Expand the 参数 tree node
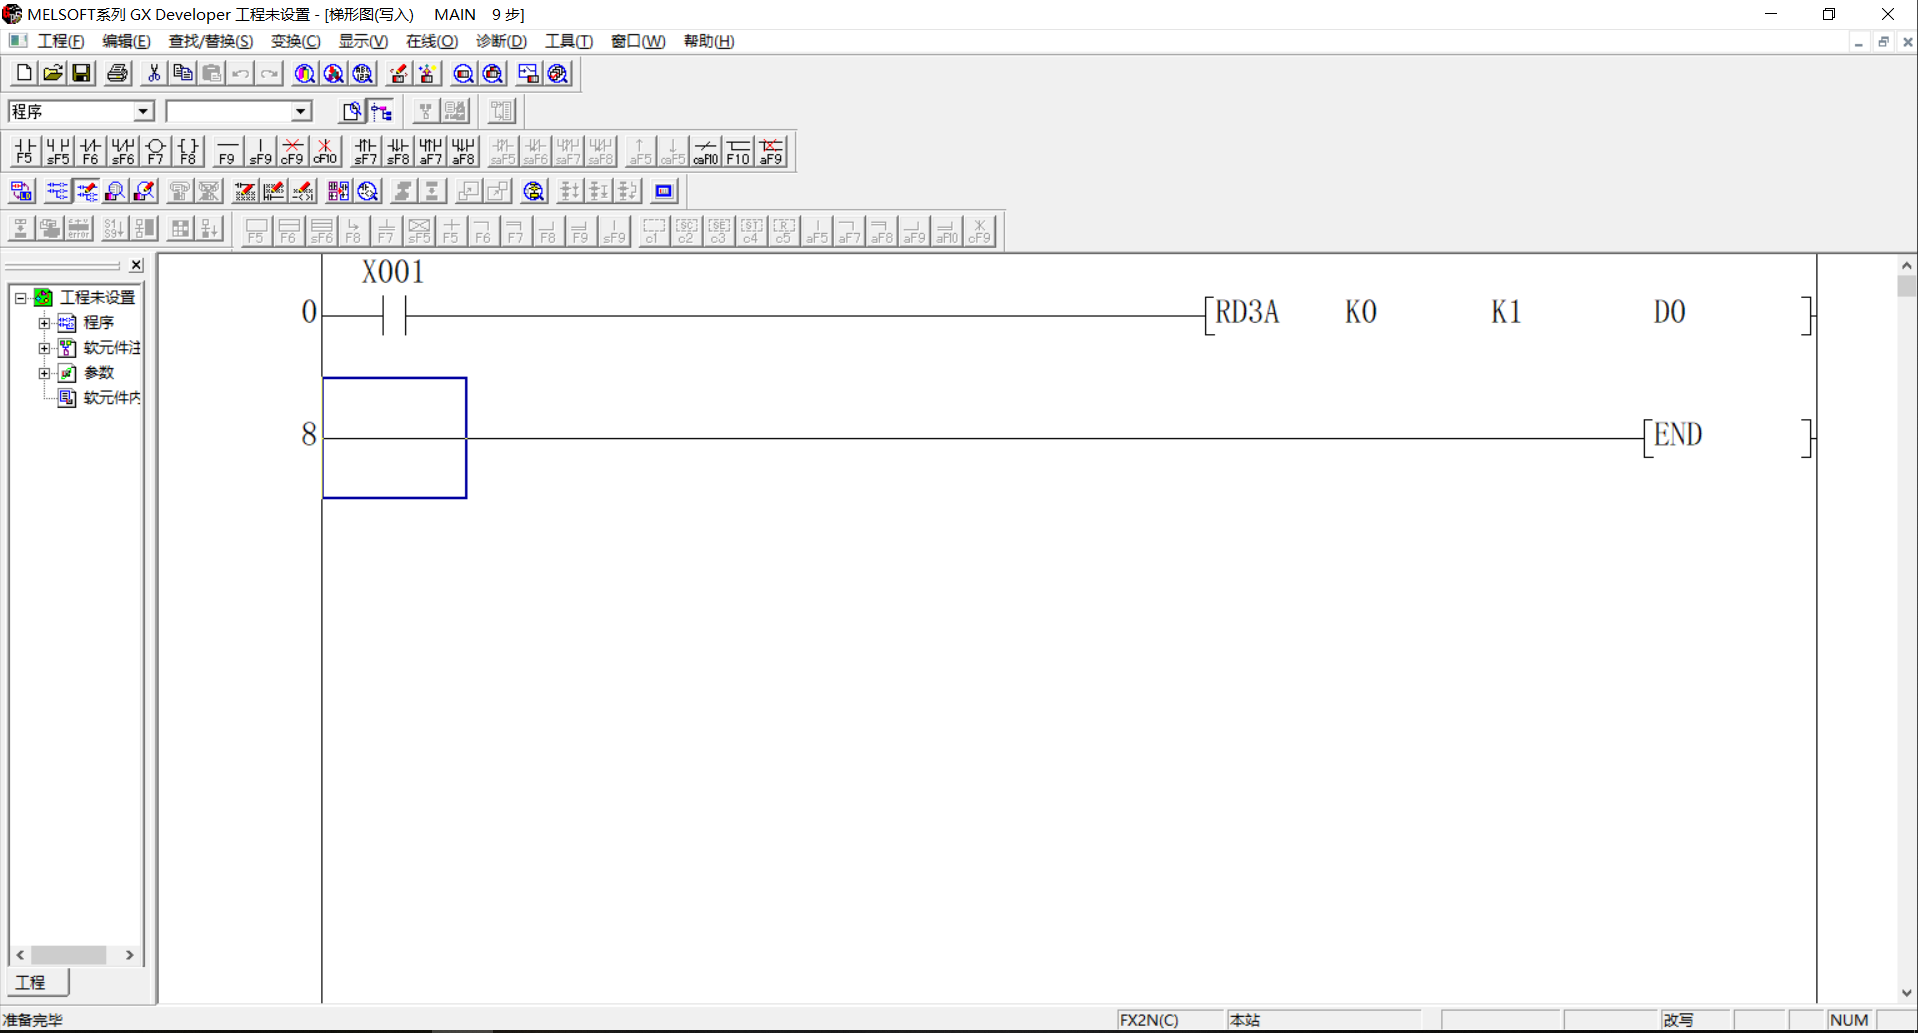This screenshot has width=1918, height=1033. click(x=44, y=373)
